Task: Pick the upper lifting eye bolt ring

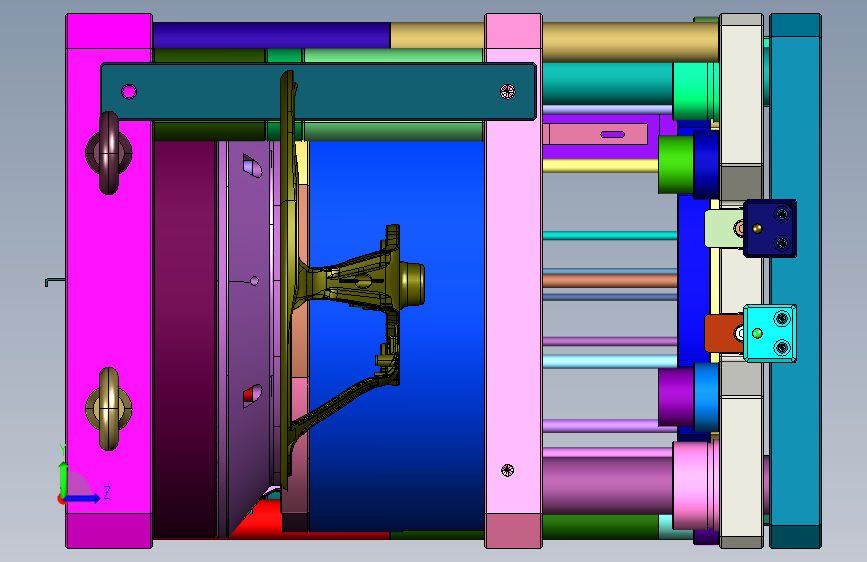Action: (108, 153)
